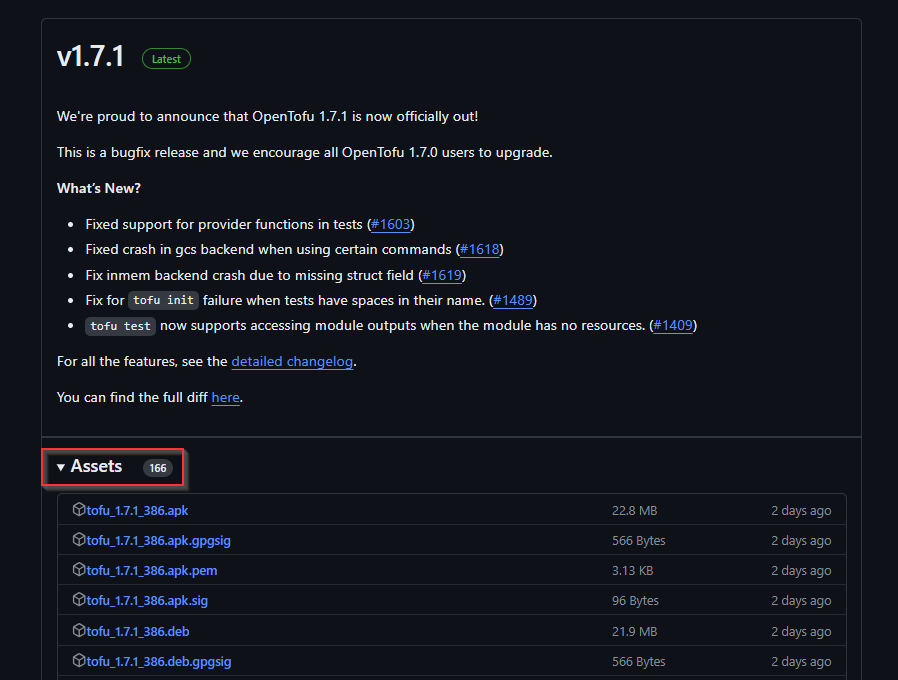Click the 166 assets count badge
Viewport: 898px width, 680px height.
[x=157, y=468]
